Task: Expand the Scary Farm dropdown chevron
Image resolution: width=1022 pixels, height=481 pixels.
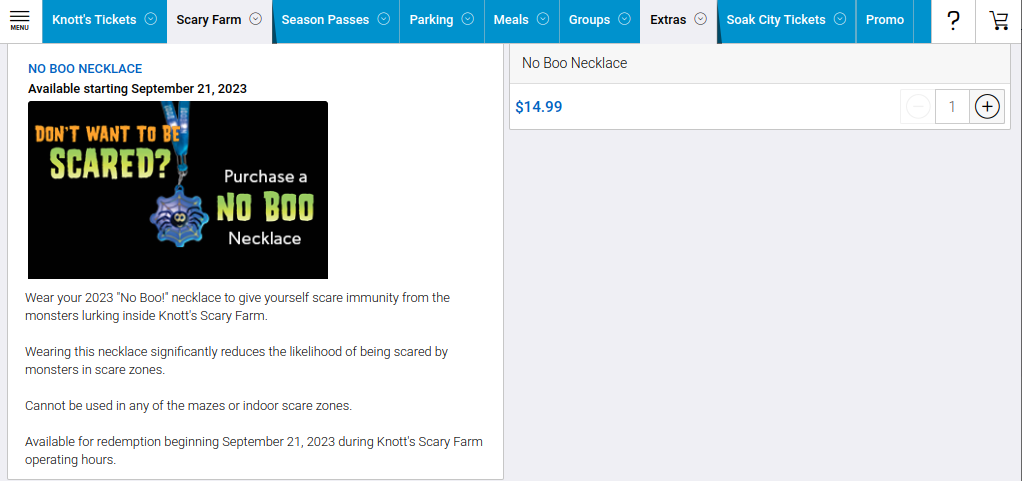Action: pyautogui.click(x=255, y=19)
